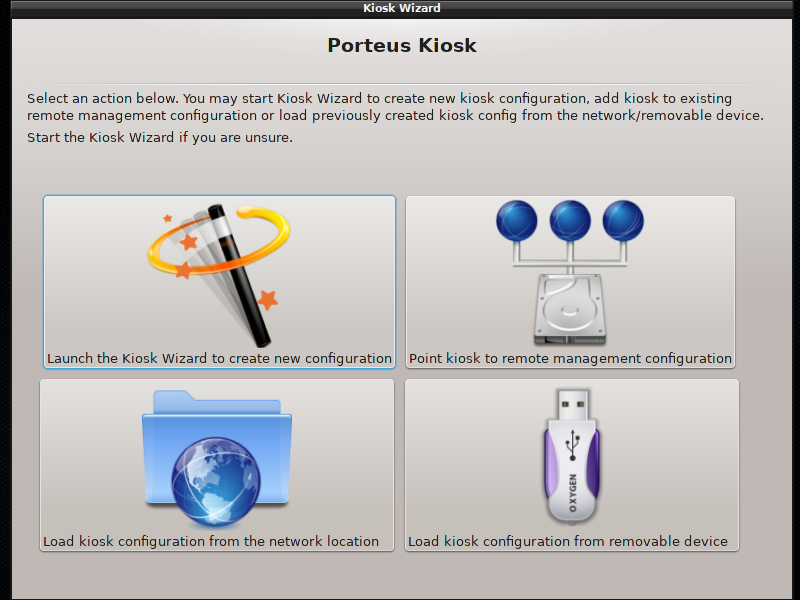Open 'Load kiosk configuration from removable device'
Screen dimensions: 800x600
coord(572,465)
